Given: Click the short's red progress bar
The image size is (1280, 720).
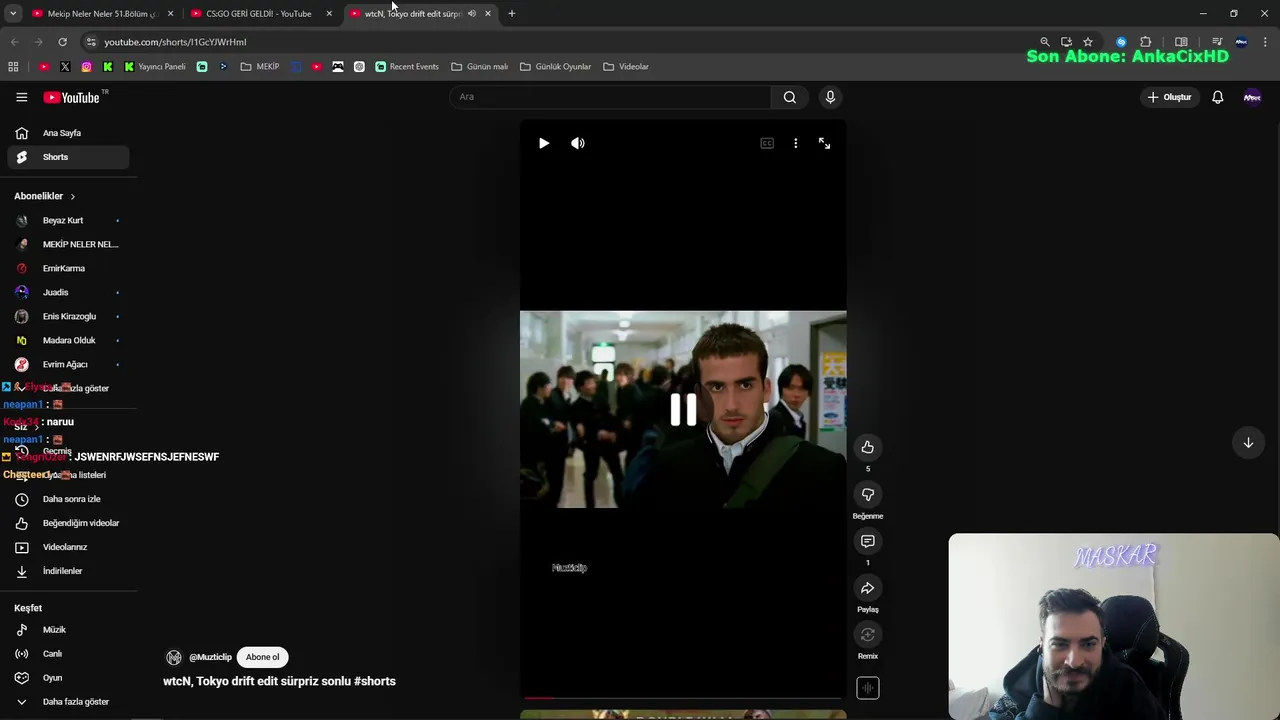Looking at the screenshot, I should point(683,697).
